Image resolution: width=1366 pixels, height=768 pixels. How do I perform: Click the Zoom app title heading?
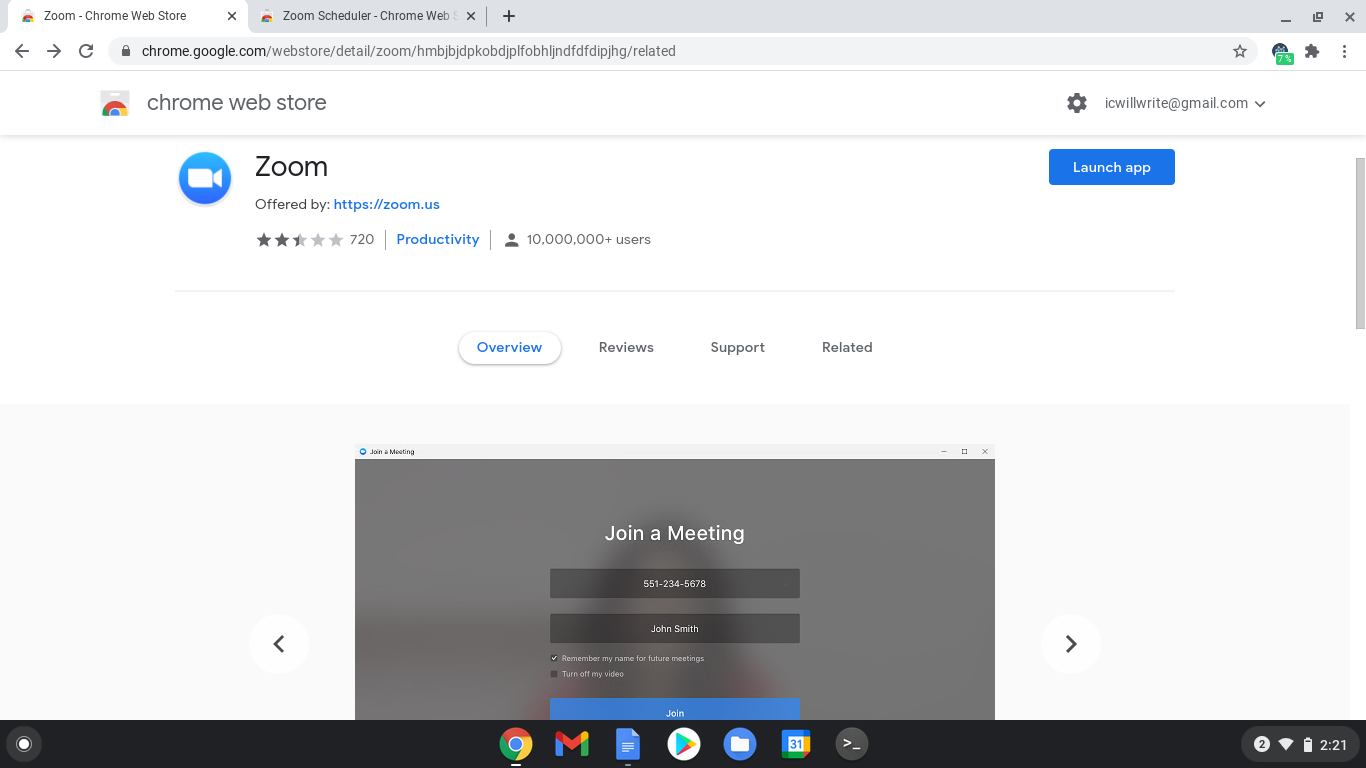292,167
